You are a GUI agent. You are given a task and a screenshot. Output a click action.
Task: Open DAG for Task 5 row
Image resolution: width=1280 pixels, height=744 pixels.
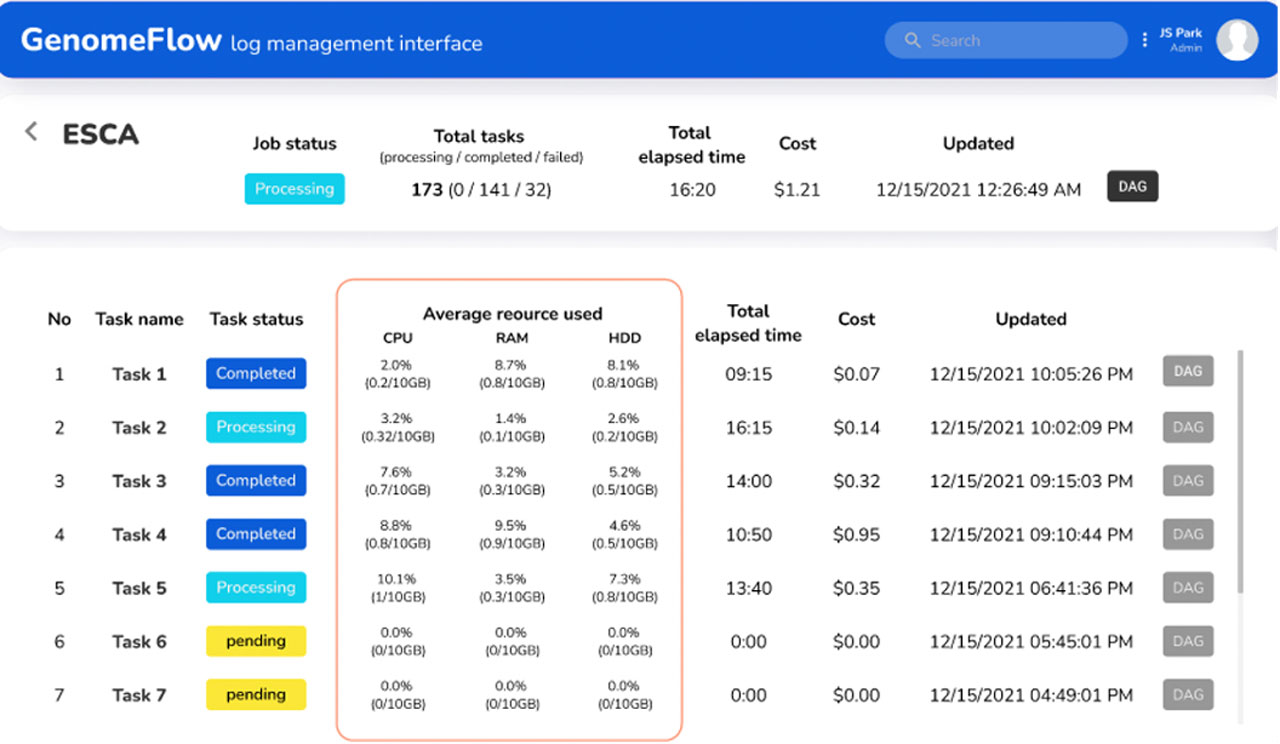coord(1188,587)
